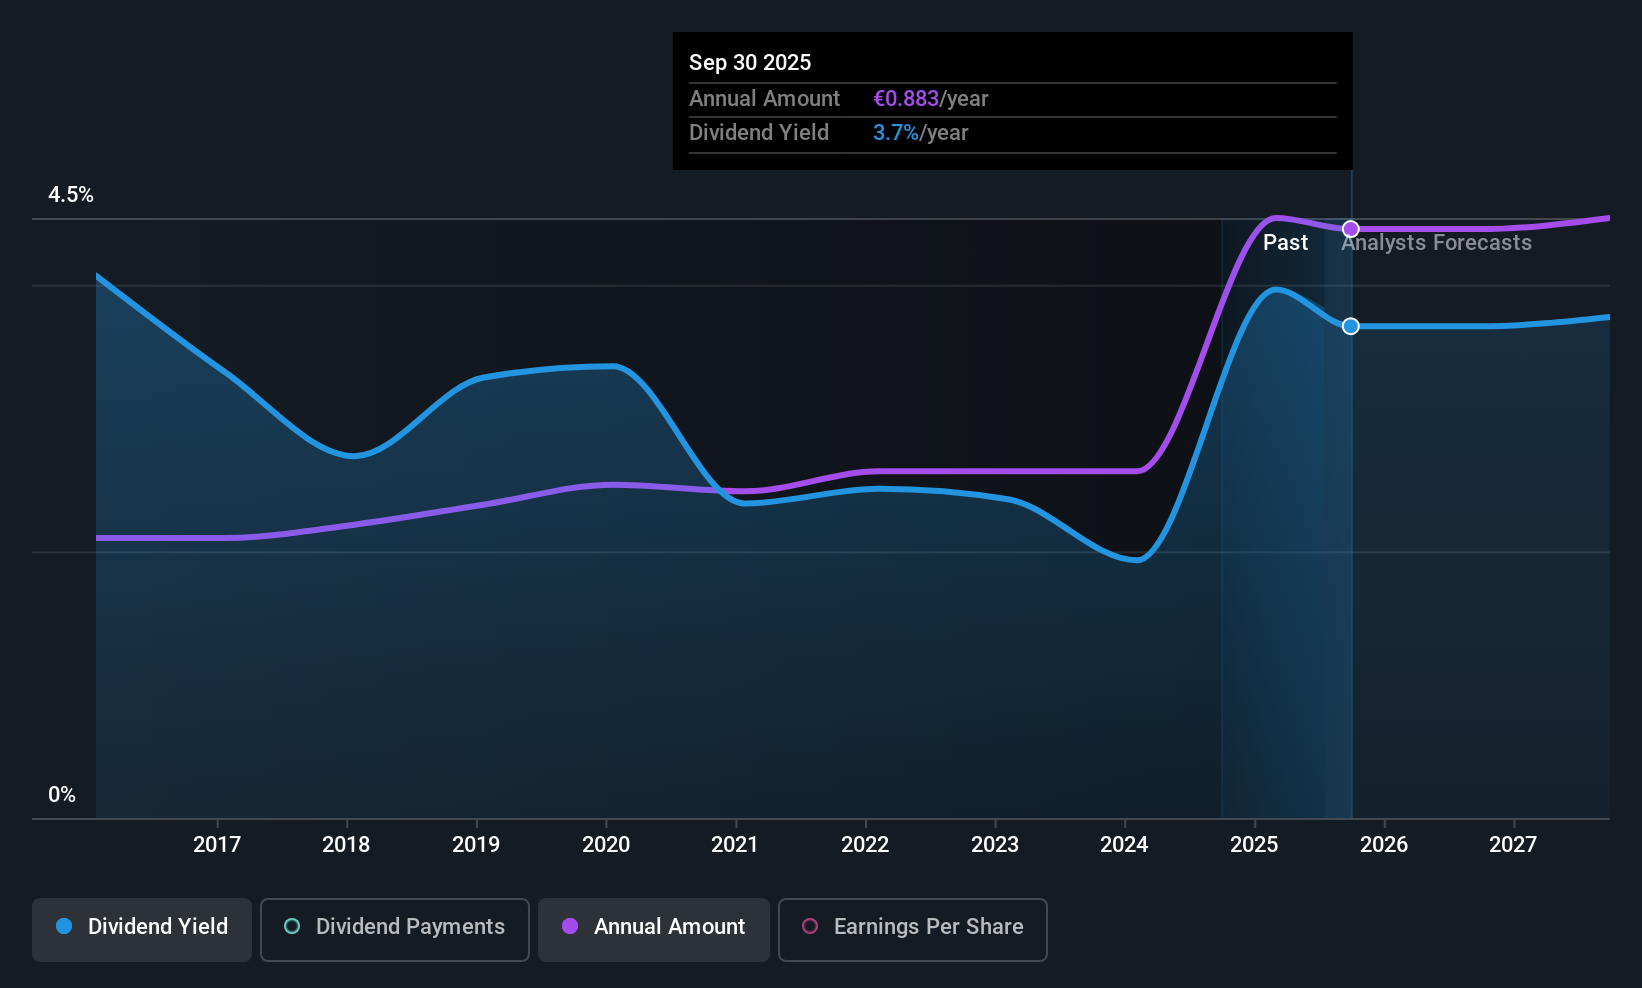
Task: Click the 4.5% y-axis label
Action: coord(71,195)
